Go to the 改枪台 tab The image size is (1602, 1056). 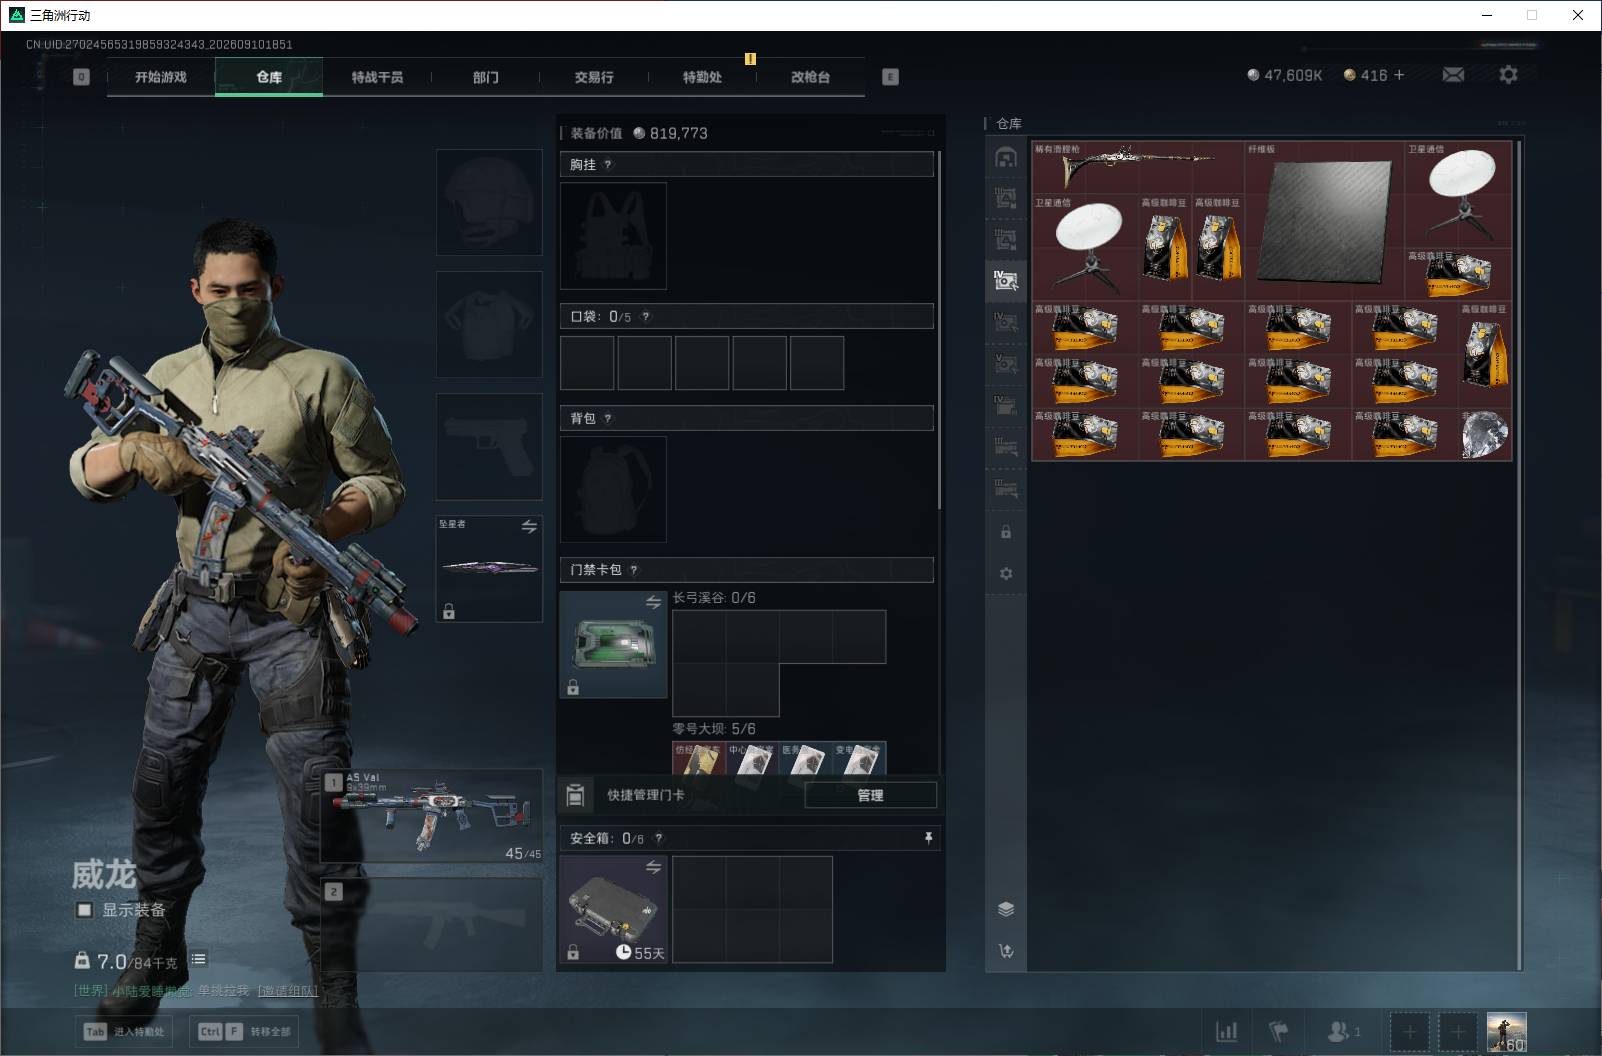pos(810,77)
